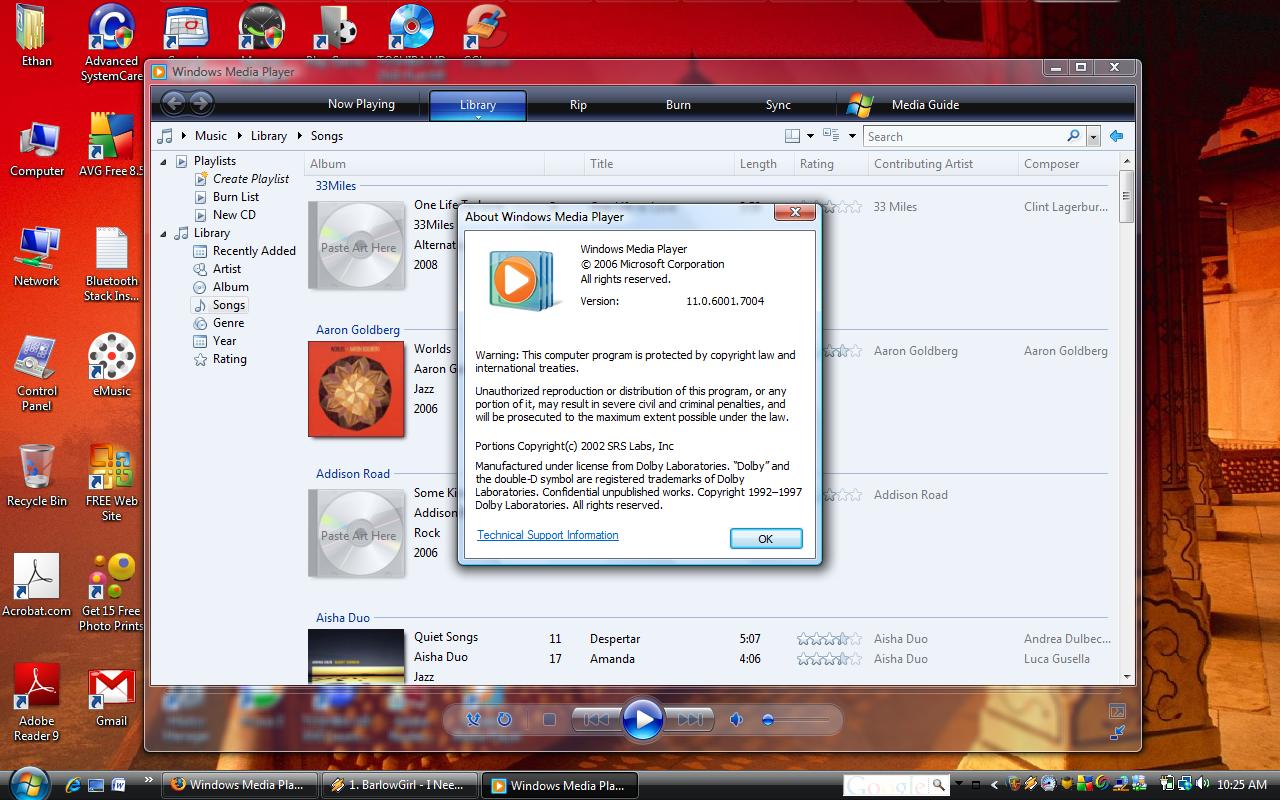Open the Recycle Bin desktop icon
Screen dimensions: 1280x800
37,475
